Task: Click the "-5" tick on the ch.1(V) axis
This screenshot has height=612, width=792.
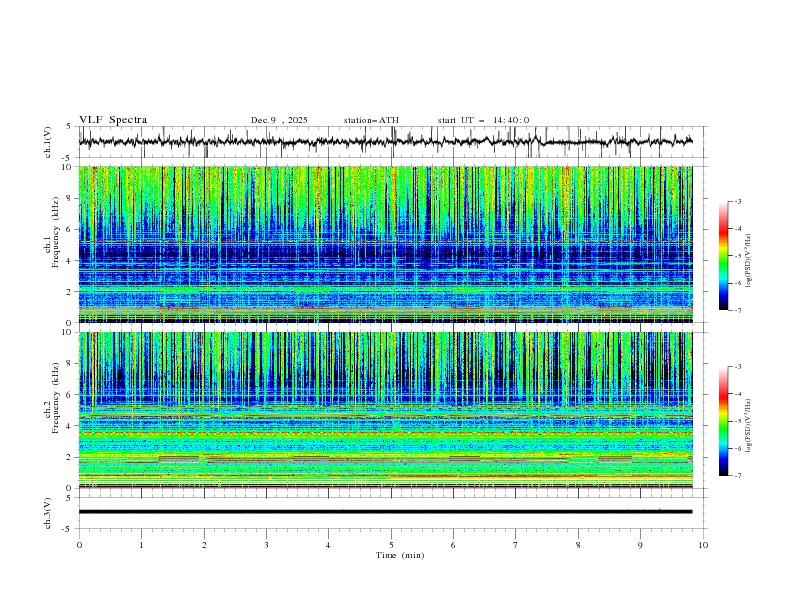Action: (x=67, y=158)
